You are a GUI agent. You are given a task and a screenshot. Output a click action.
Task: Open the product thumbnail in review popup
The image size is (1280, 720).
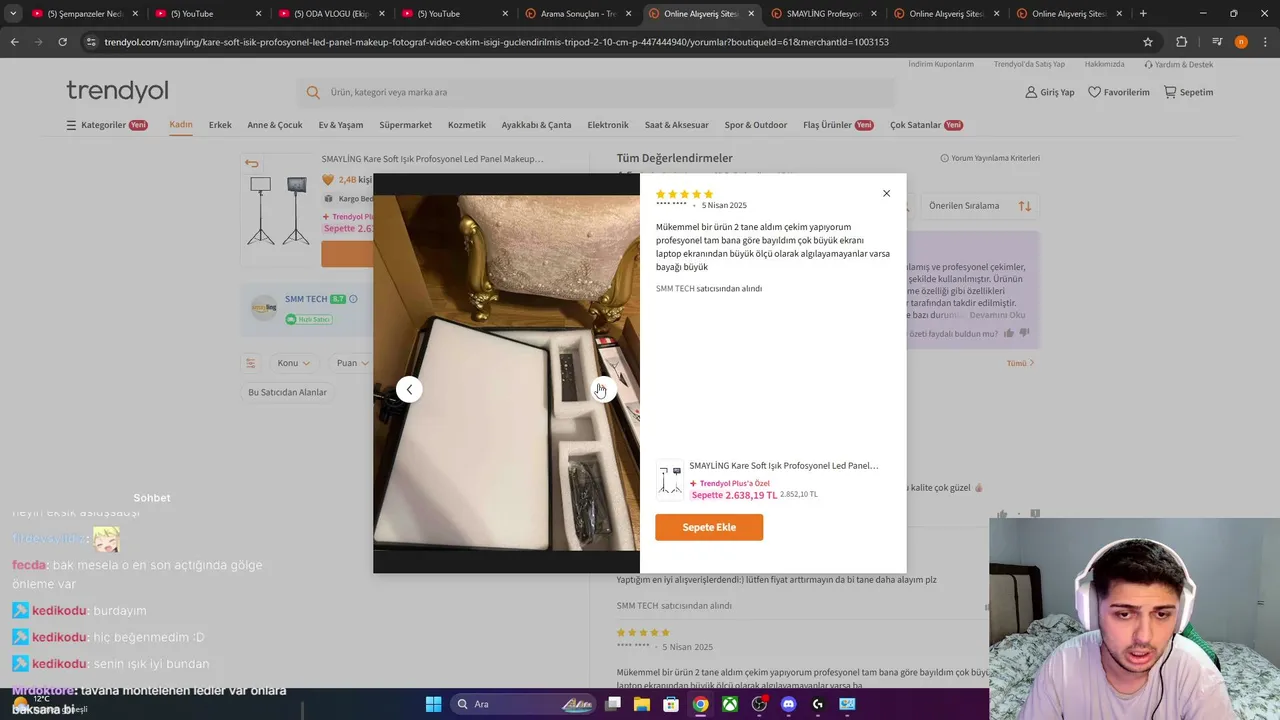(x=670, y=480)
